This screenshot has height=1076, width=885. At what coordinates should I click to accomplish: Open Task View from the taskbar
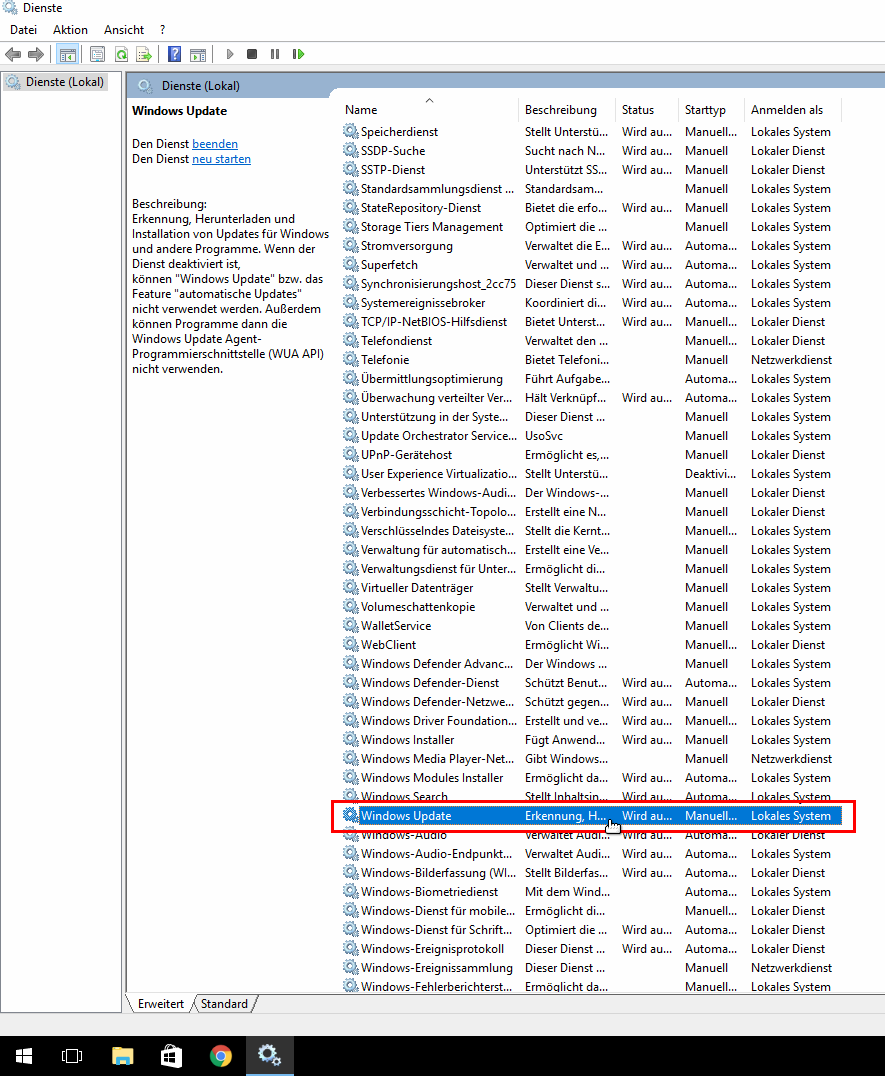pos(71,1055)
